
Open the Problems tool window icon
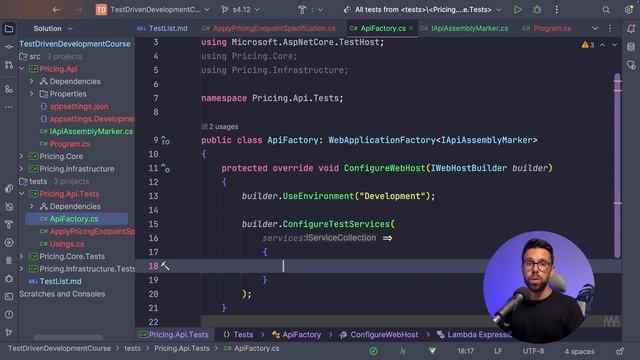pos(9,315)
